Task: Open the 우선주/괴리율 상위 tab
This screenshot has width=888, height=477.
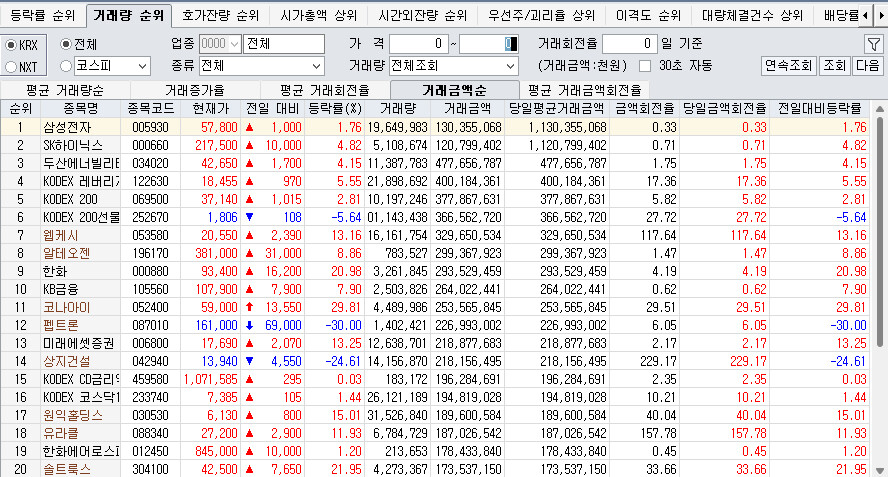Action: (x=541, y=16)
